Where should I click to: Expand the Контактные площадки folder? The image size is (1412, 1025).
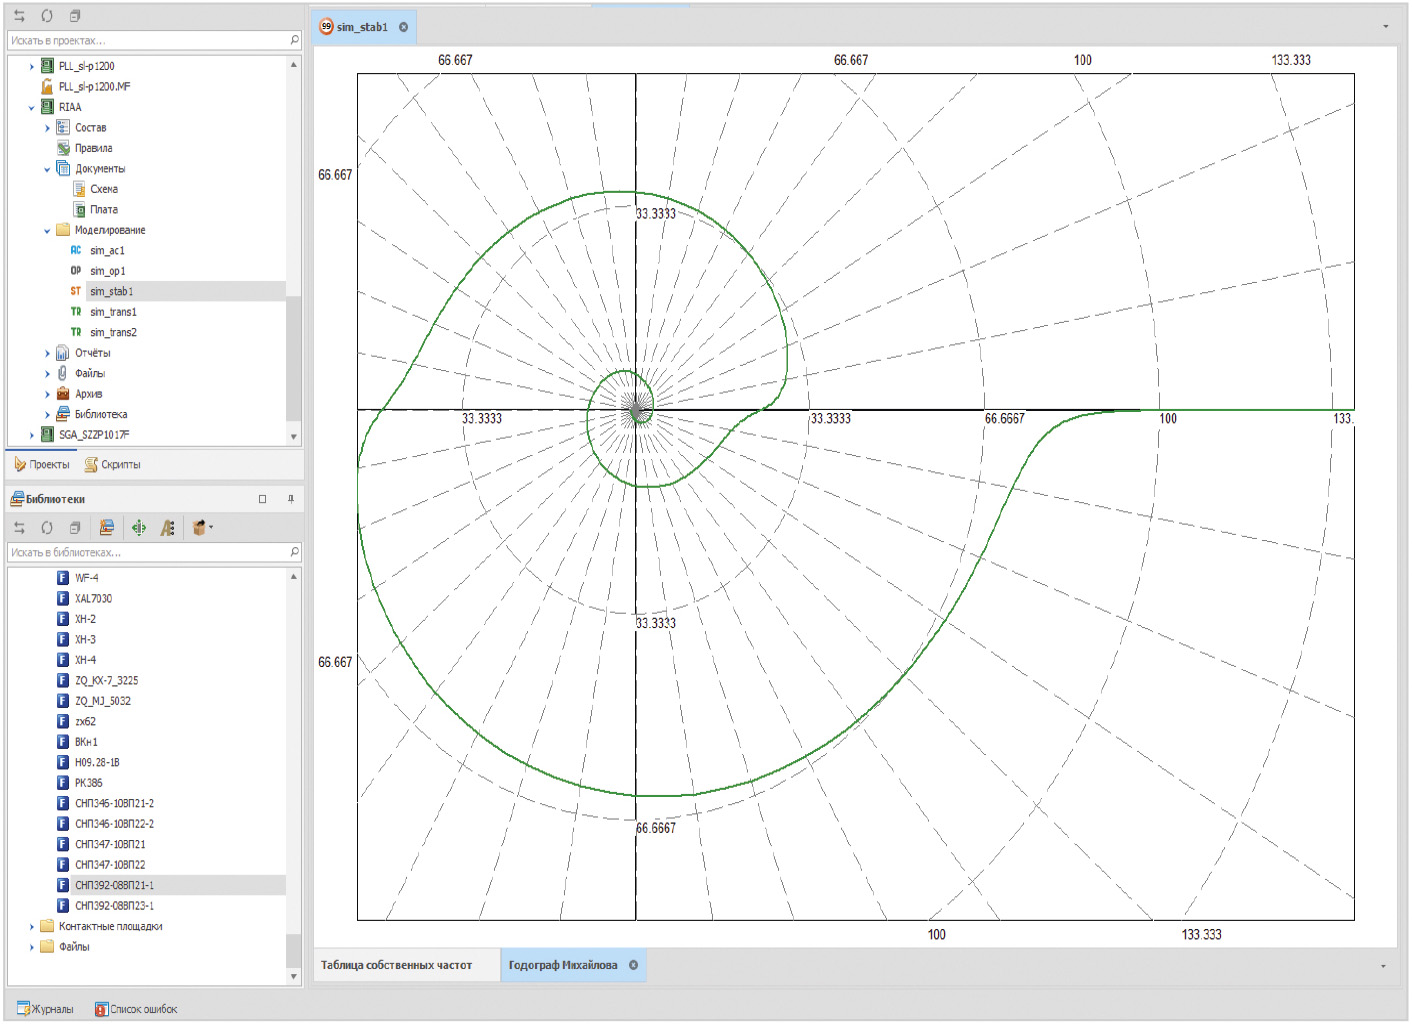click(32, 927)
